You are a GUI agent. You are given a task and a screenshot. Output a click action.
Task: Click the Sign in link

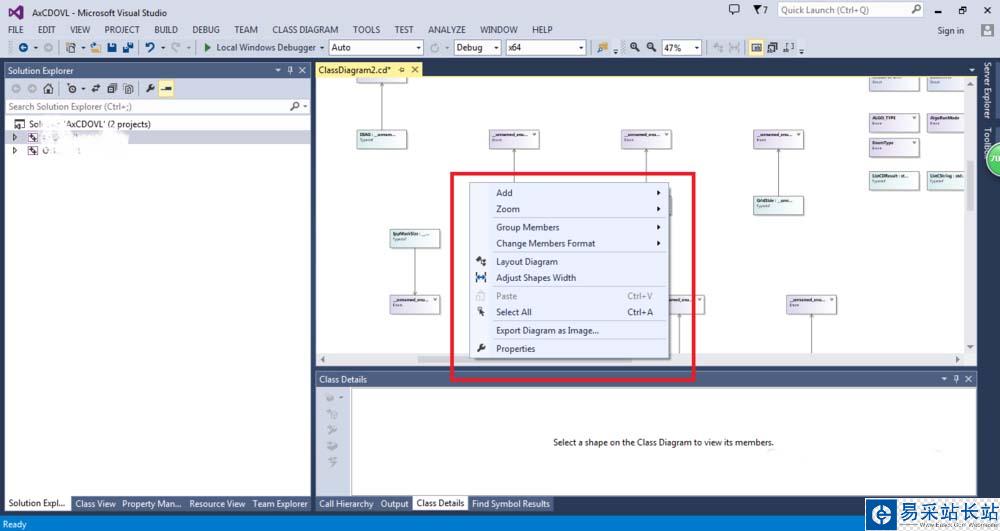tap(950, 31)
